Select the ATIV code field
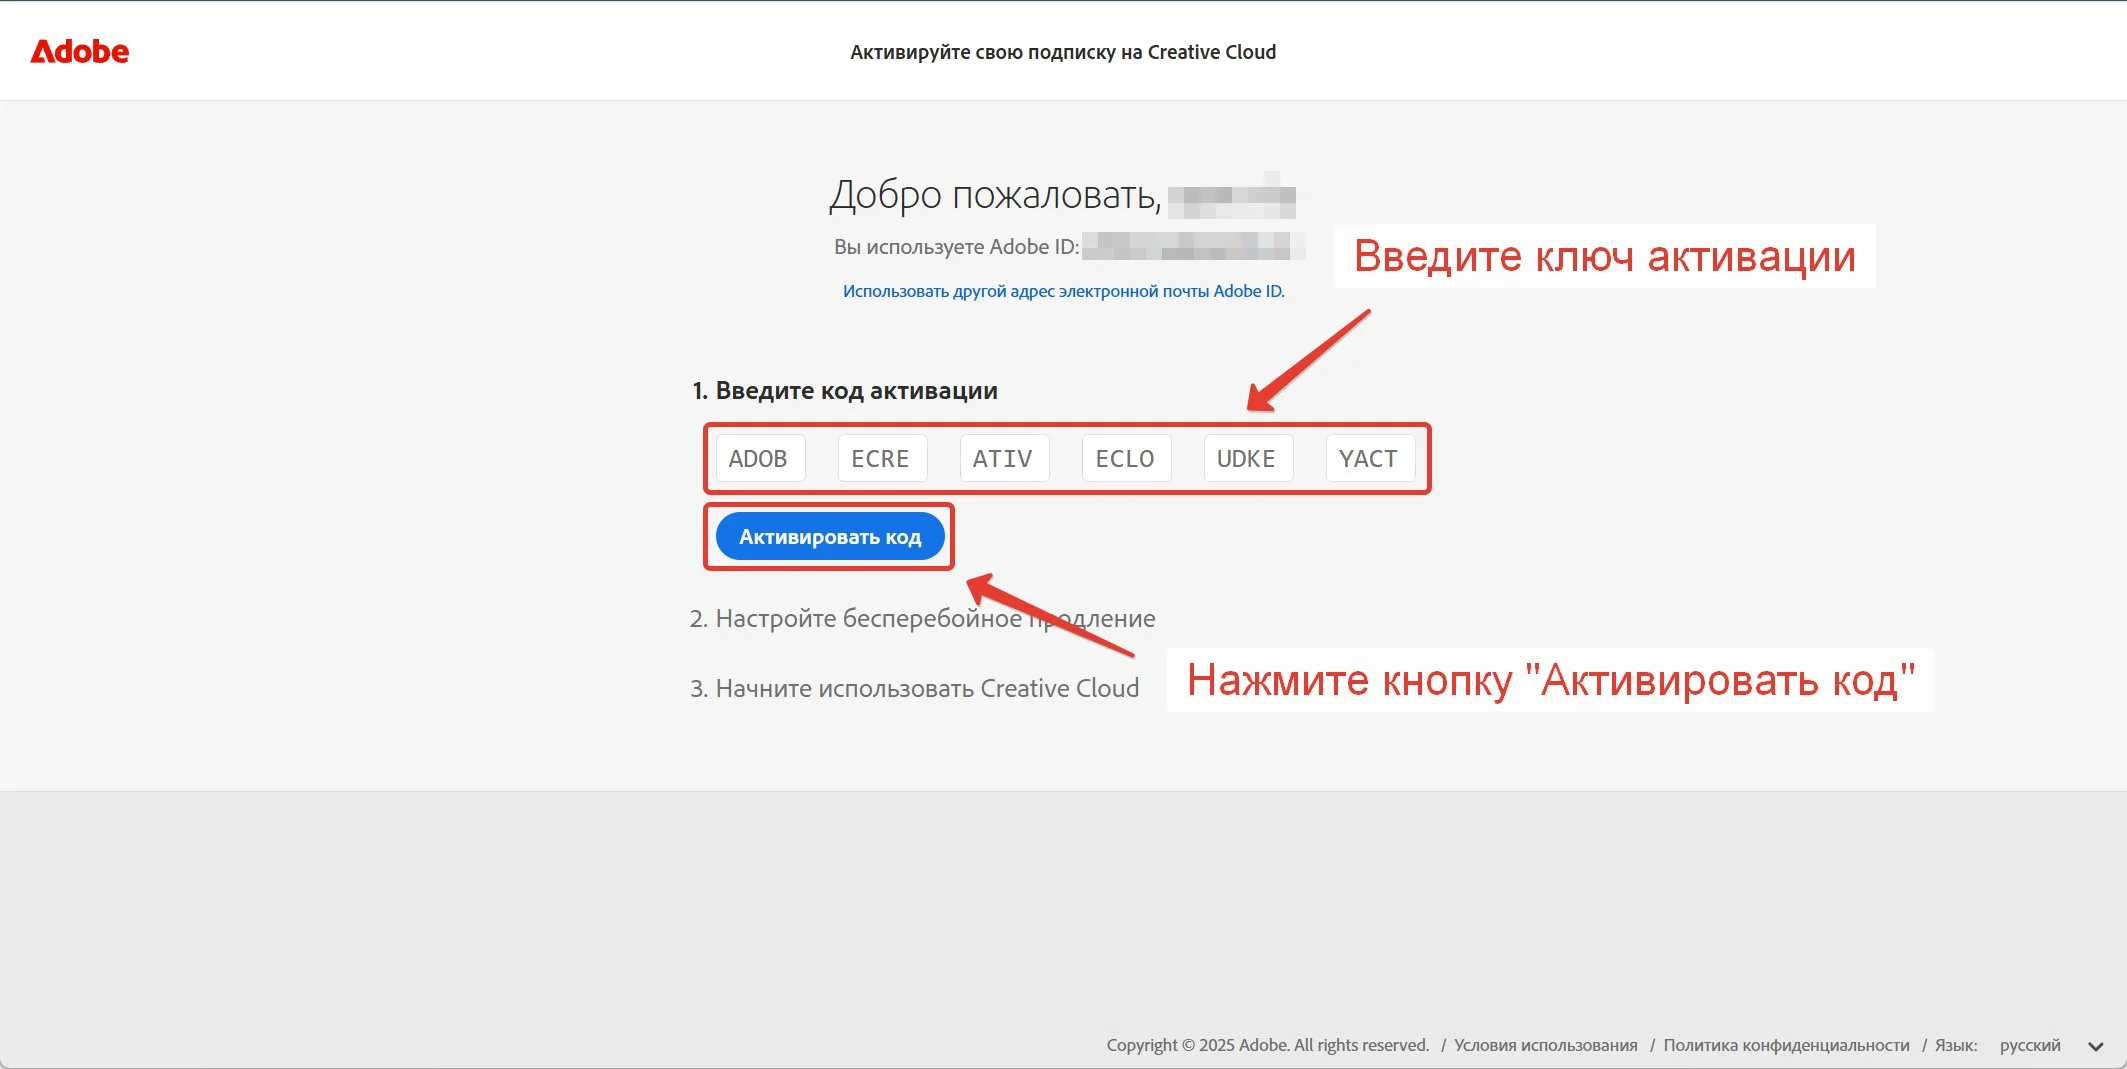Image resolution: width=2127 pixels, height=1069 pixels. click(1004, 458)
